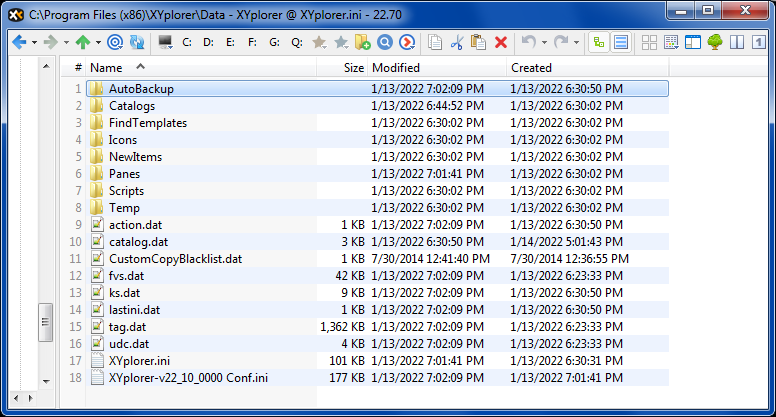Delete selection with red X

click(501, 42)
